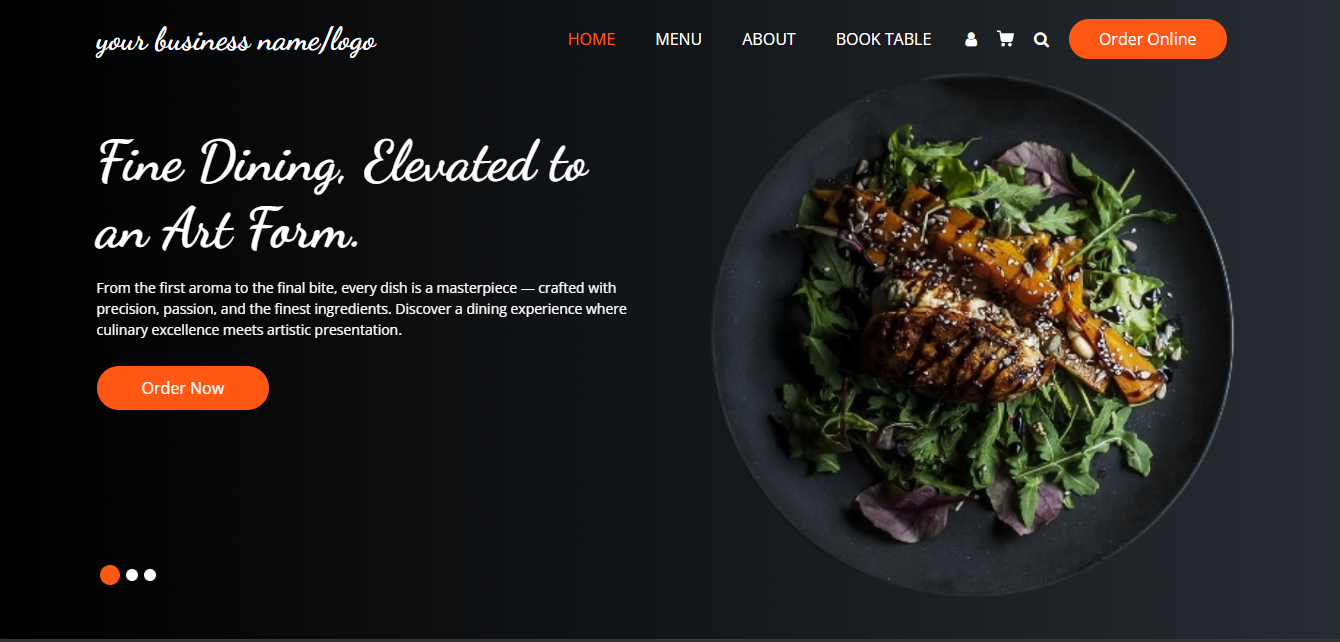Click the description paragraph under the headline

coord(362,309)
